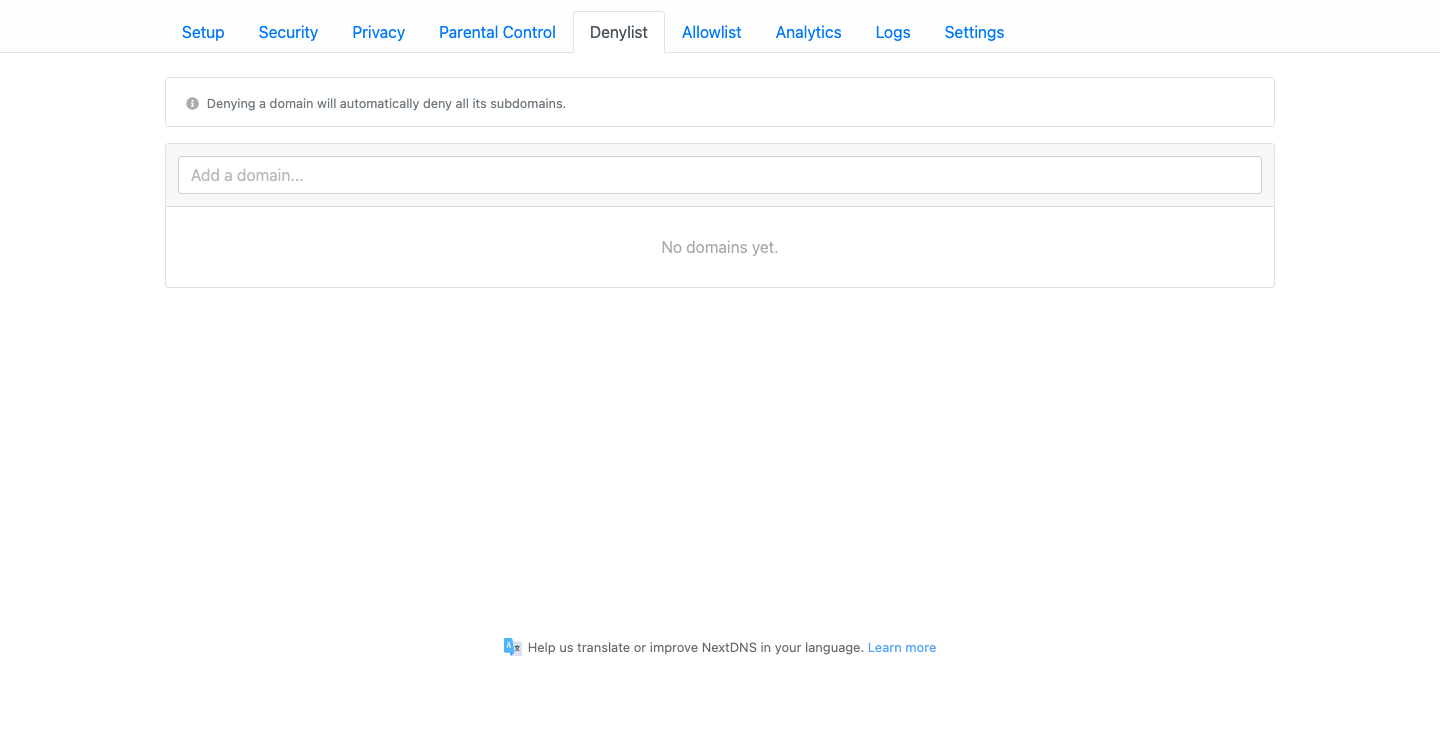View the Analytics tab
Screen dimensions: 1440x730
click(x=808, y=32)
